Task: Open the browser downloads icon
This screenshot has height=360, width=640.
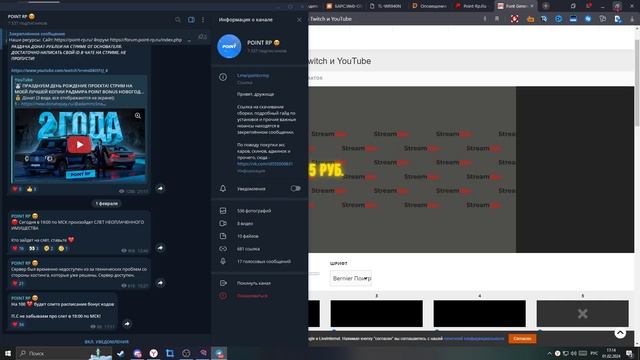Action: [x=632, y=19]
